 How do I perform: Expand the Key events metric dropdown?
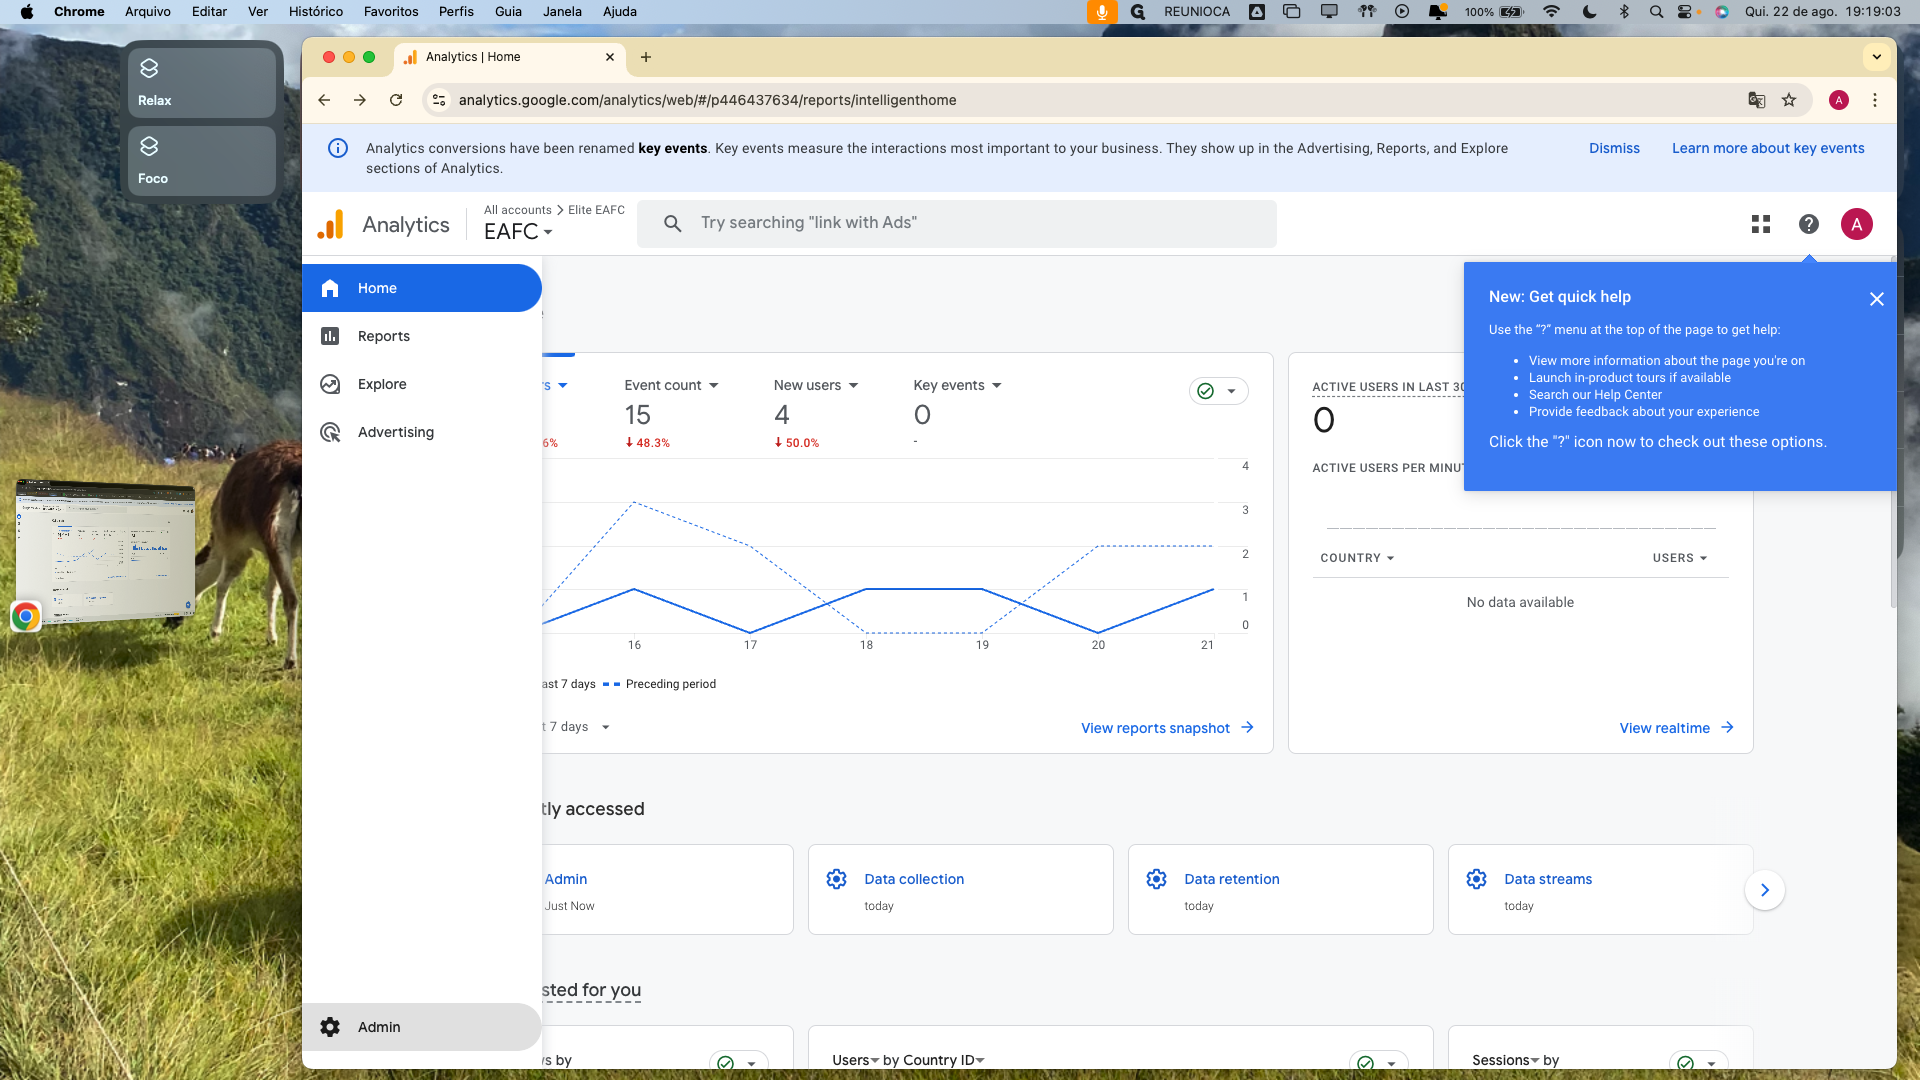pos(996,386)
